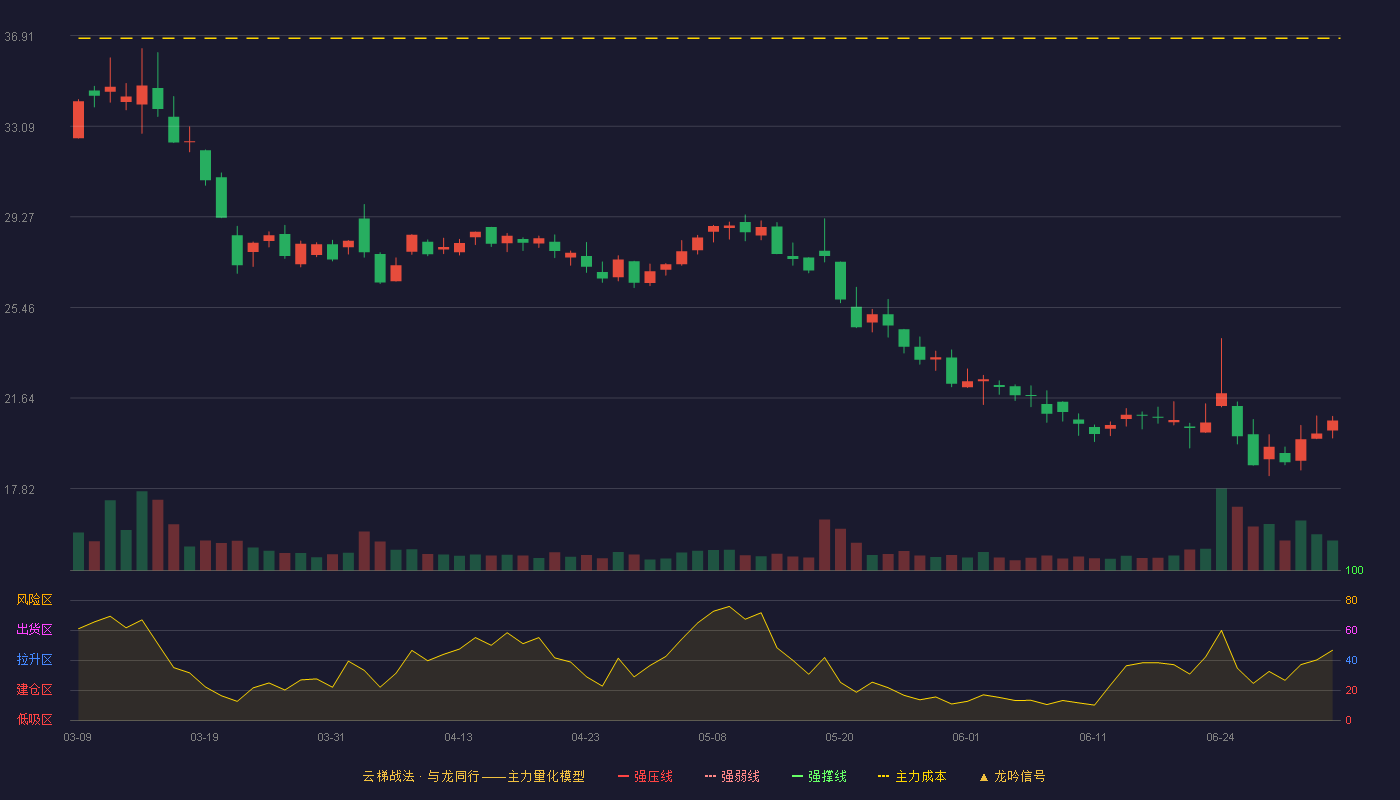
Task: Click the orange 80 indicator axis value
Action: [x=1351, y=600]
